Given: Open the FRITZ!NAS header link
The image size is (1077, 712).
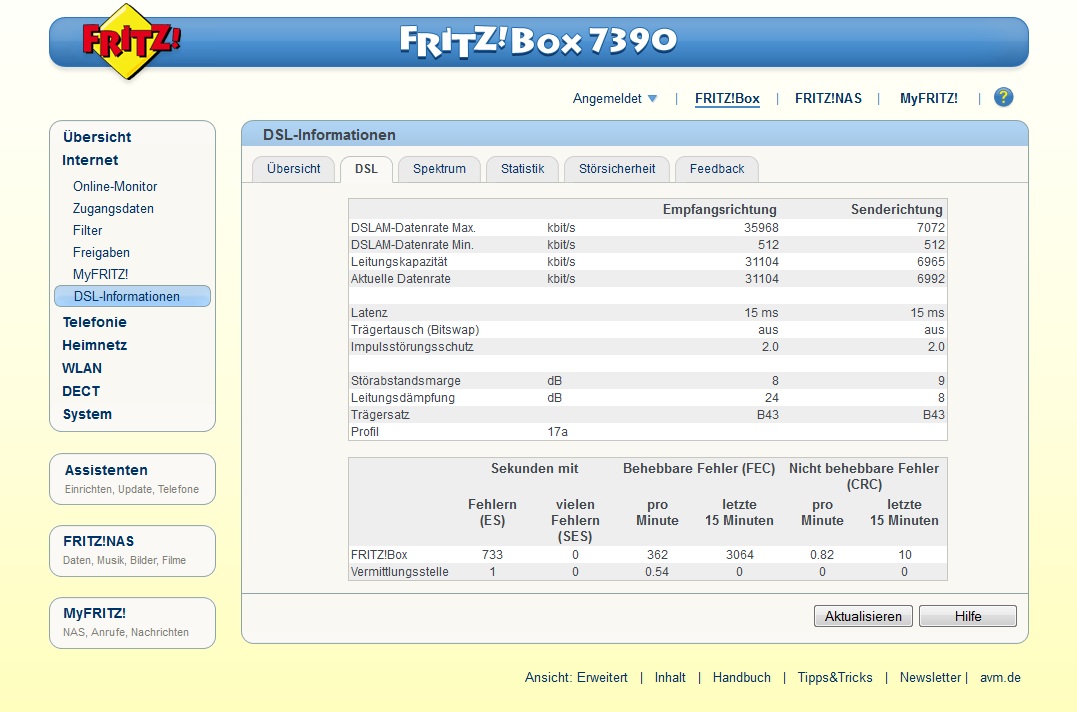Looking at the screenshot, I should (x=828, y=98).
